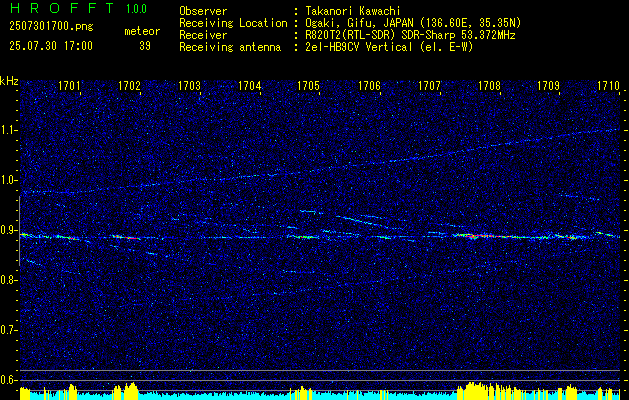Click receiver text R820T2(RTL-SDR) SDR-Sharp 53.372MHz
Screen dimensions: 629x400
[410, 35]
